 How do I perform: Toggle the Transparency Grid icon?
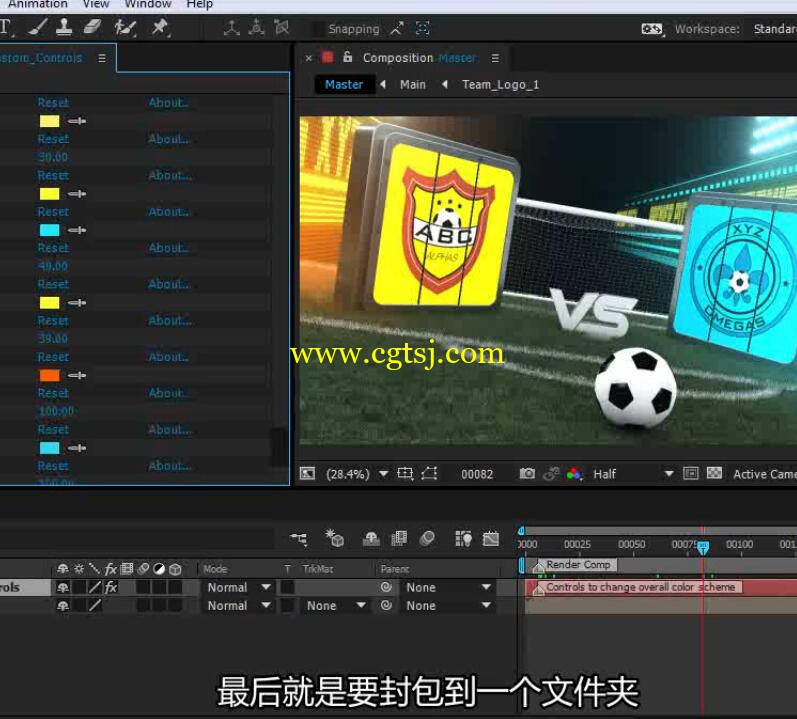[714, 474]
